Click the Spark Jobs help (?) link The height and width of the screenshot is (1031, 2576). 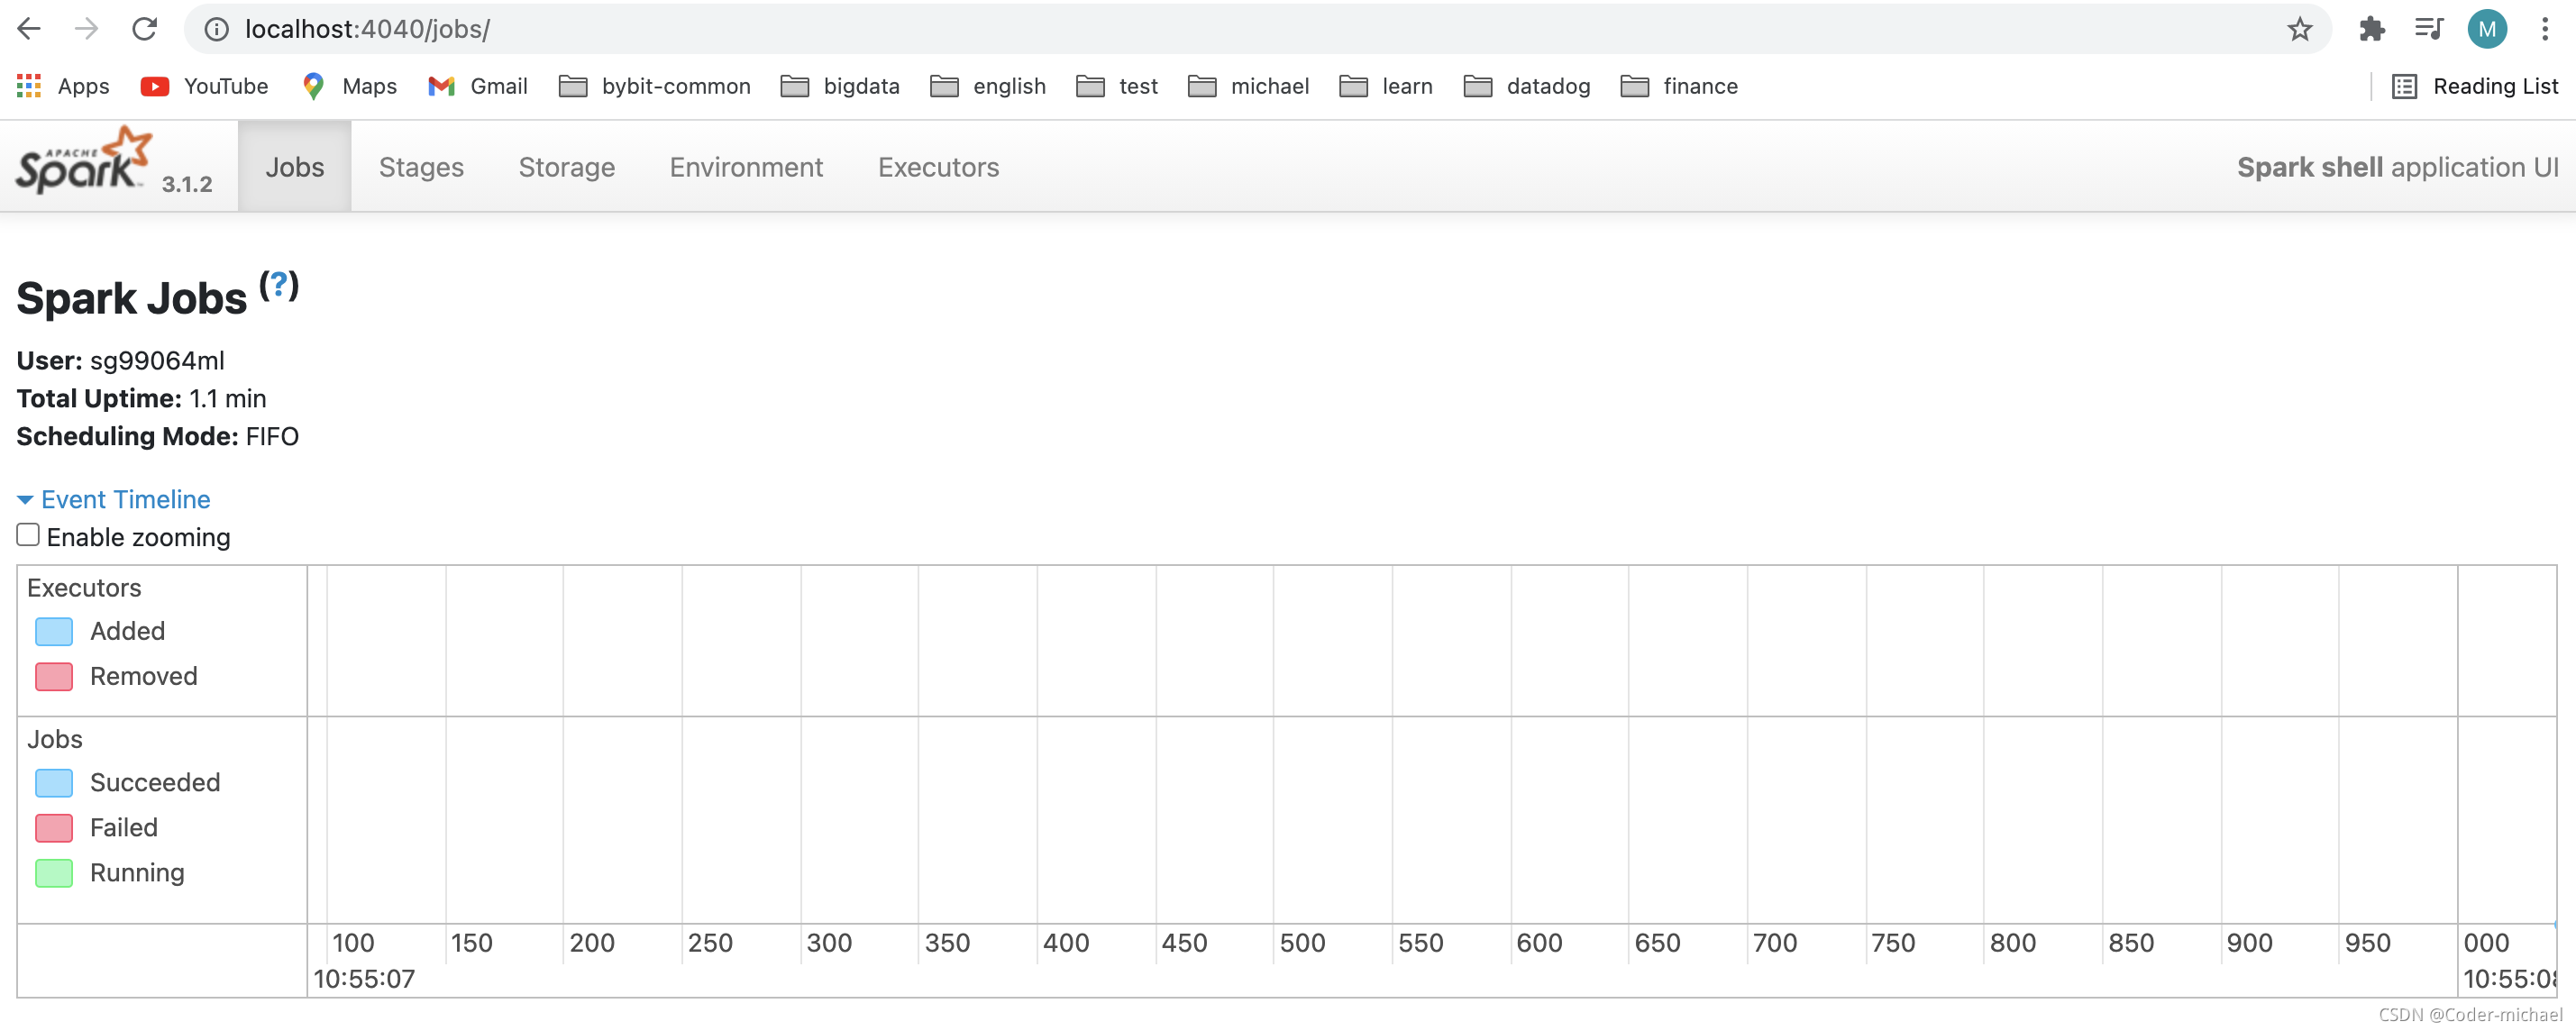click(x=279, y=284)
